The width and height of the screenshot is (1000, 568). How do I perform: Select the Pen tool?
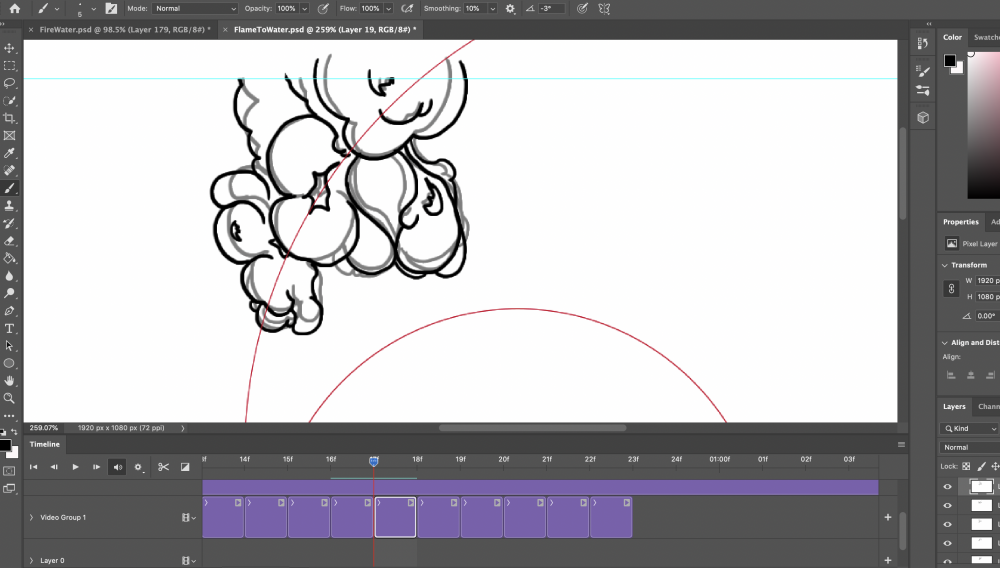[x=10, y=311]
